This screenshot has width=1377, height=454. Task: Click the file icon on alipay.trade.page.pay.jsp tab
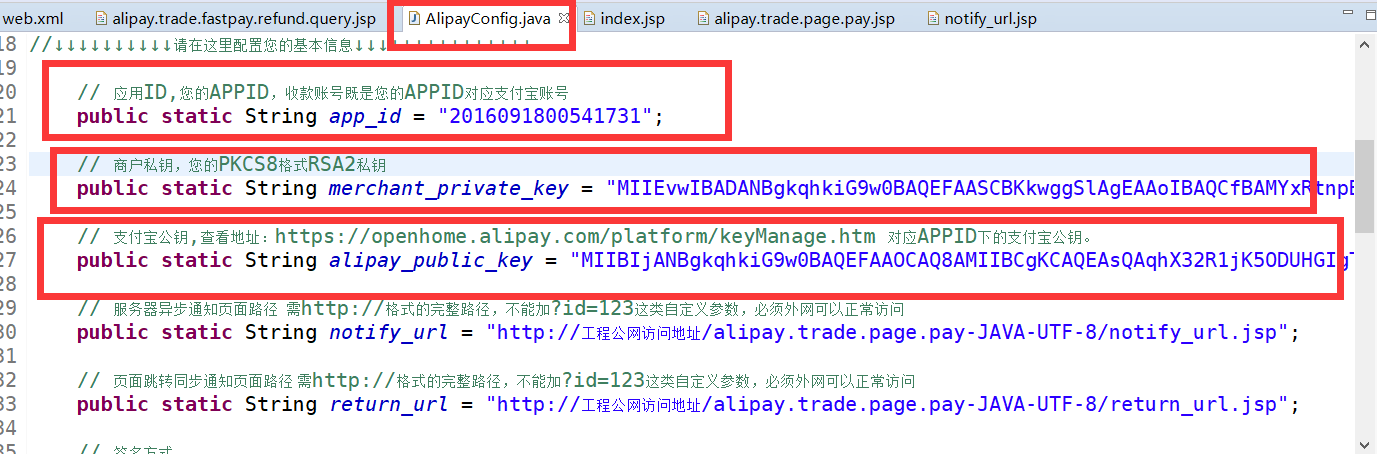703,18
